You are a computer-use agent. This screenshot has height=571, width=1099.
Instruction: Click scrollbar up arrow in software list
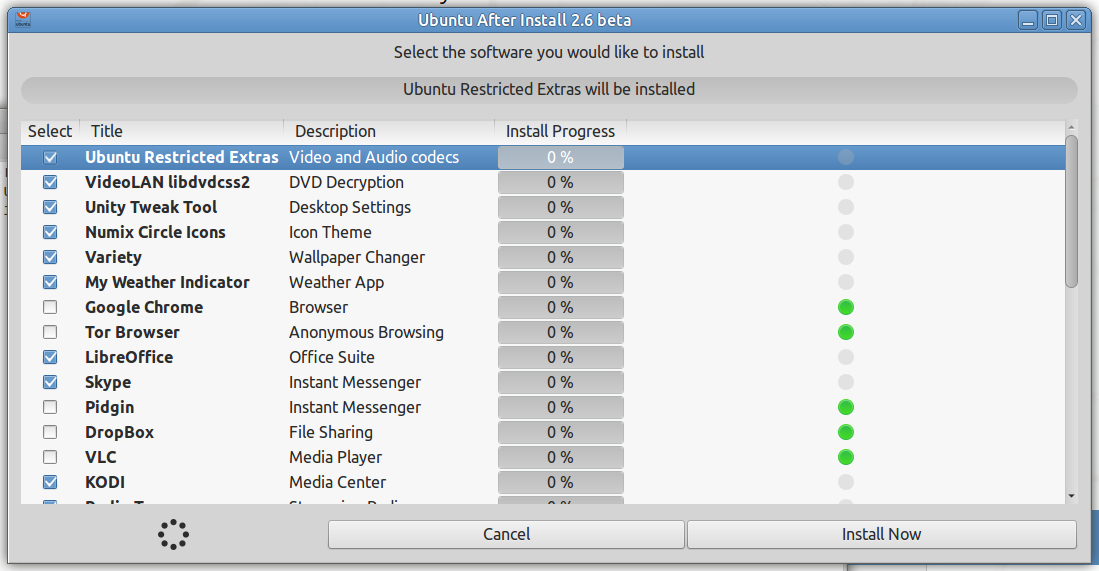coord(1071,128)
